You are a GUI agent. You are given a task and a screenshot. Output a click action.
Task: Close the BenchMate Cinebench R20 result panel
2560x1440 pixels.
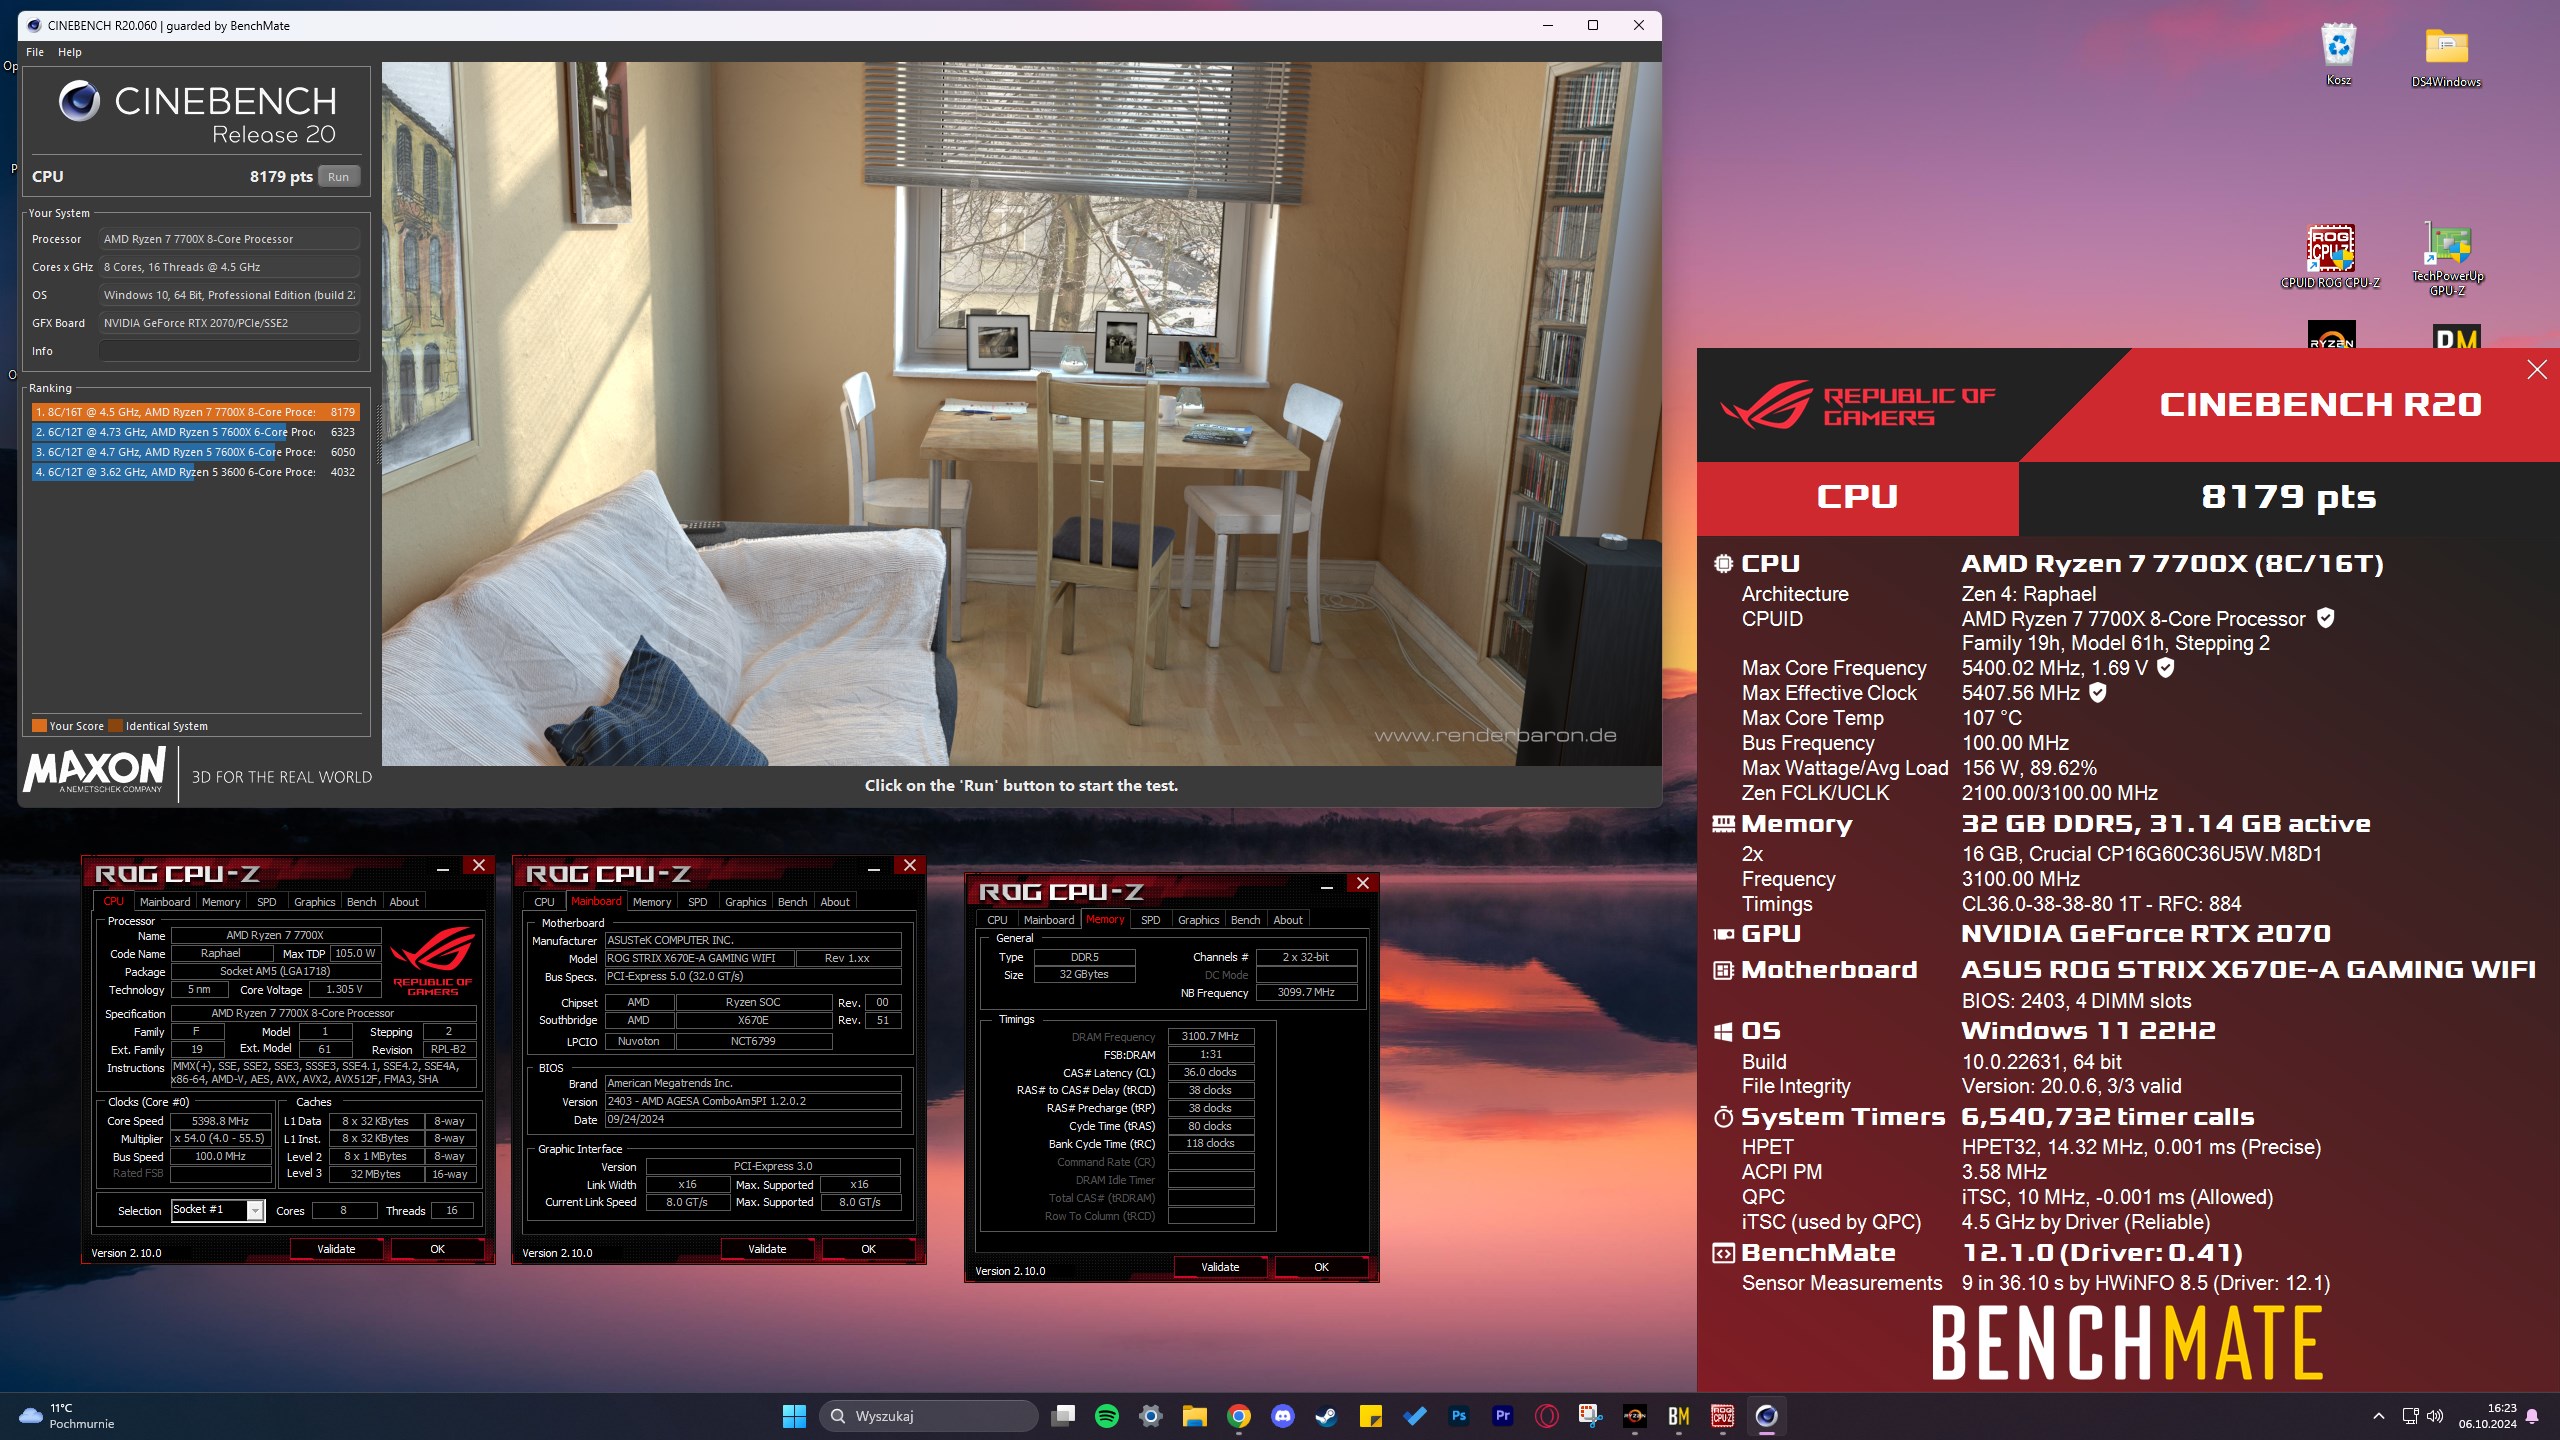pos(2537,370)
